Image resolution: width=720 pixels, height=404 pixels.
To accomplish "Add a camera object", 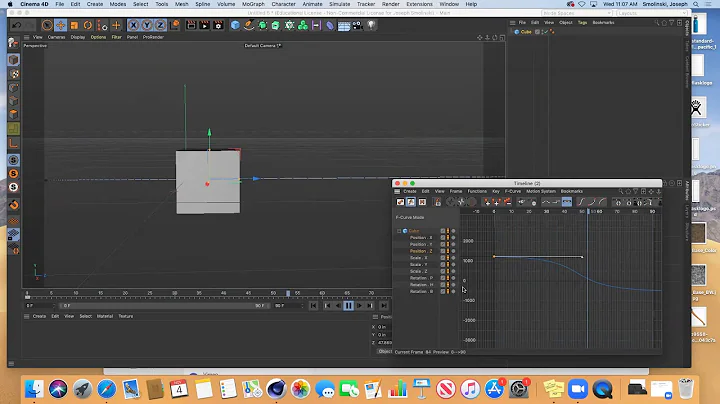I will coord(357,25).
